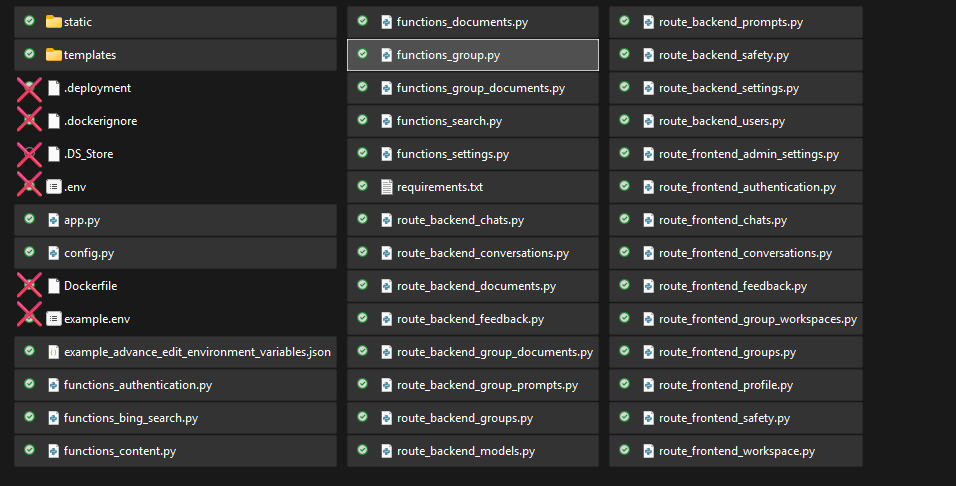Select the .deployment file
This screenshot has width=956, height=486.
click(97, 88)
